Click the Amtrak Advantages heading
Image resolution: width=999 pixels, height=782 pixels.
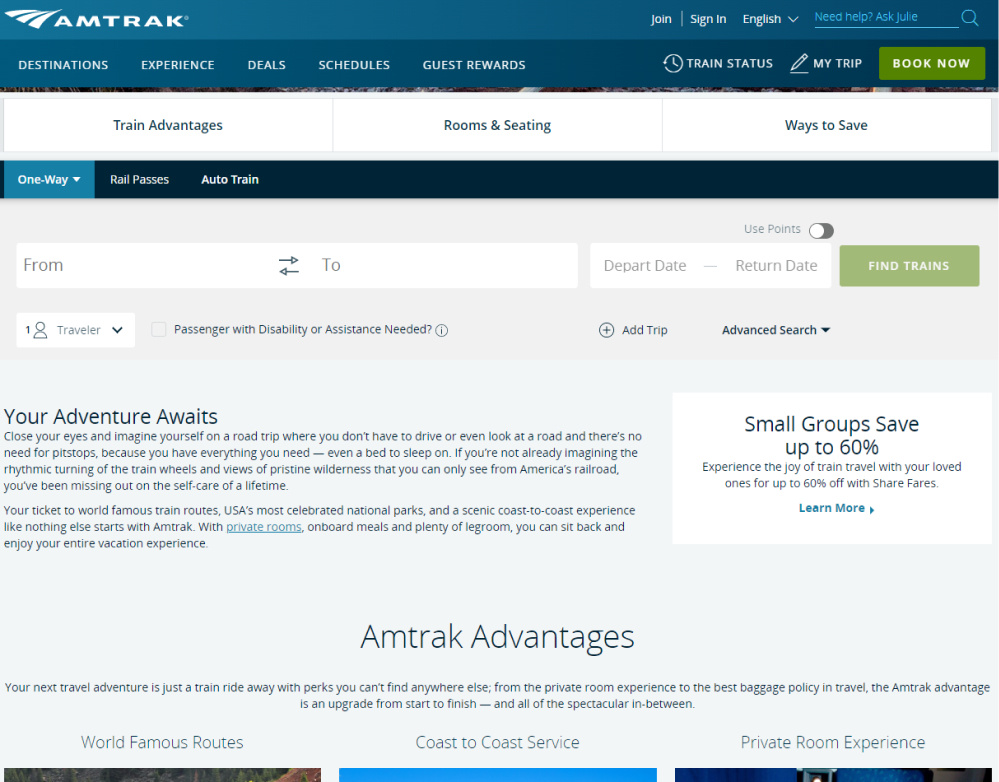coord(498,637)
